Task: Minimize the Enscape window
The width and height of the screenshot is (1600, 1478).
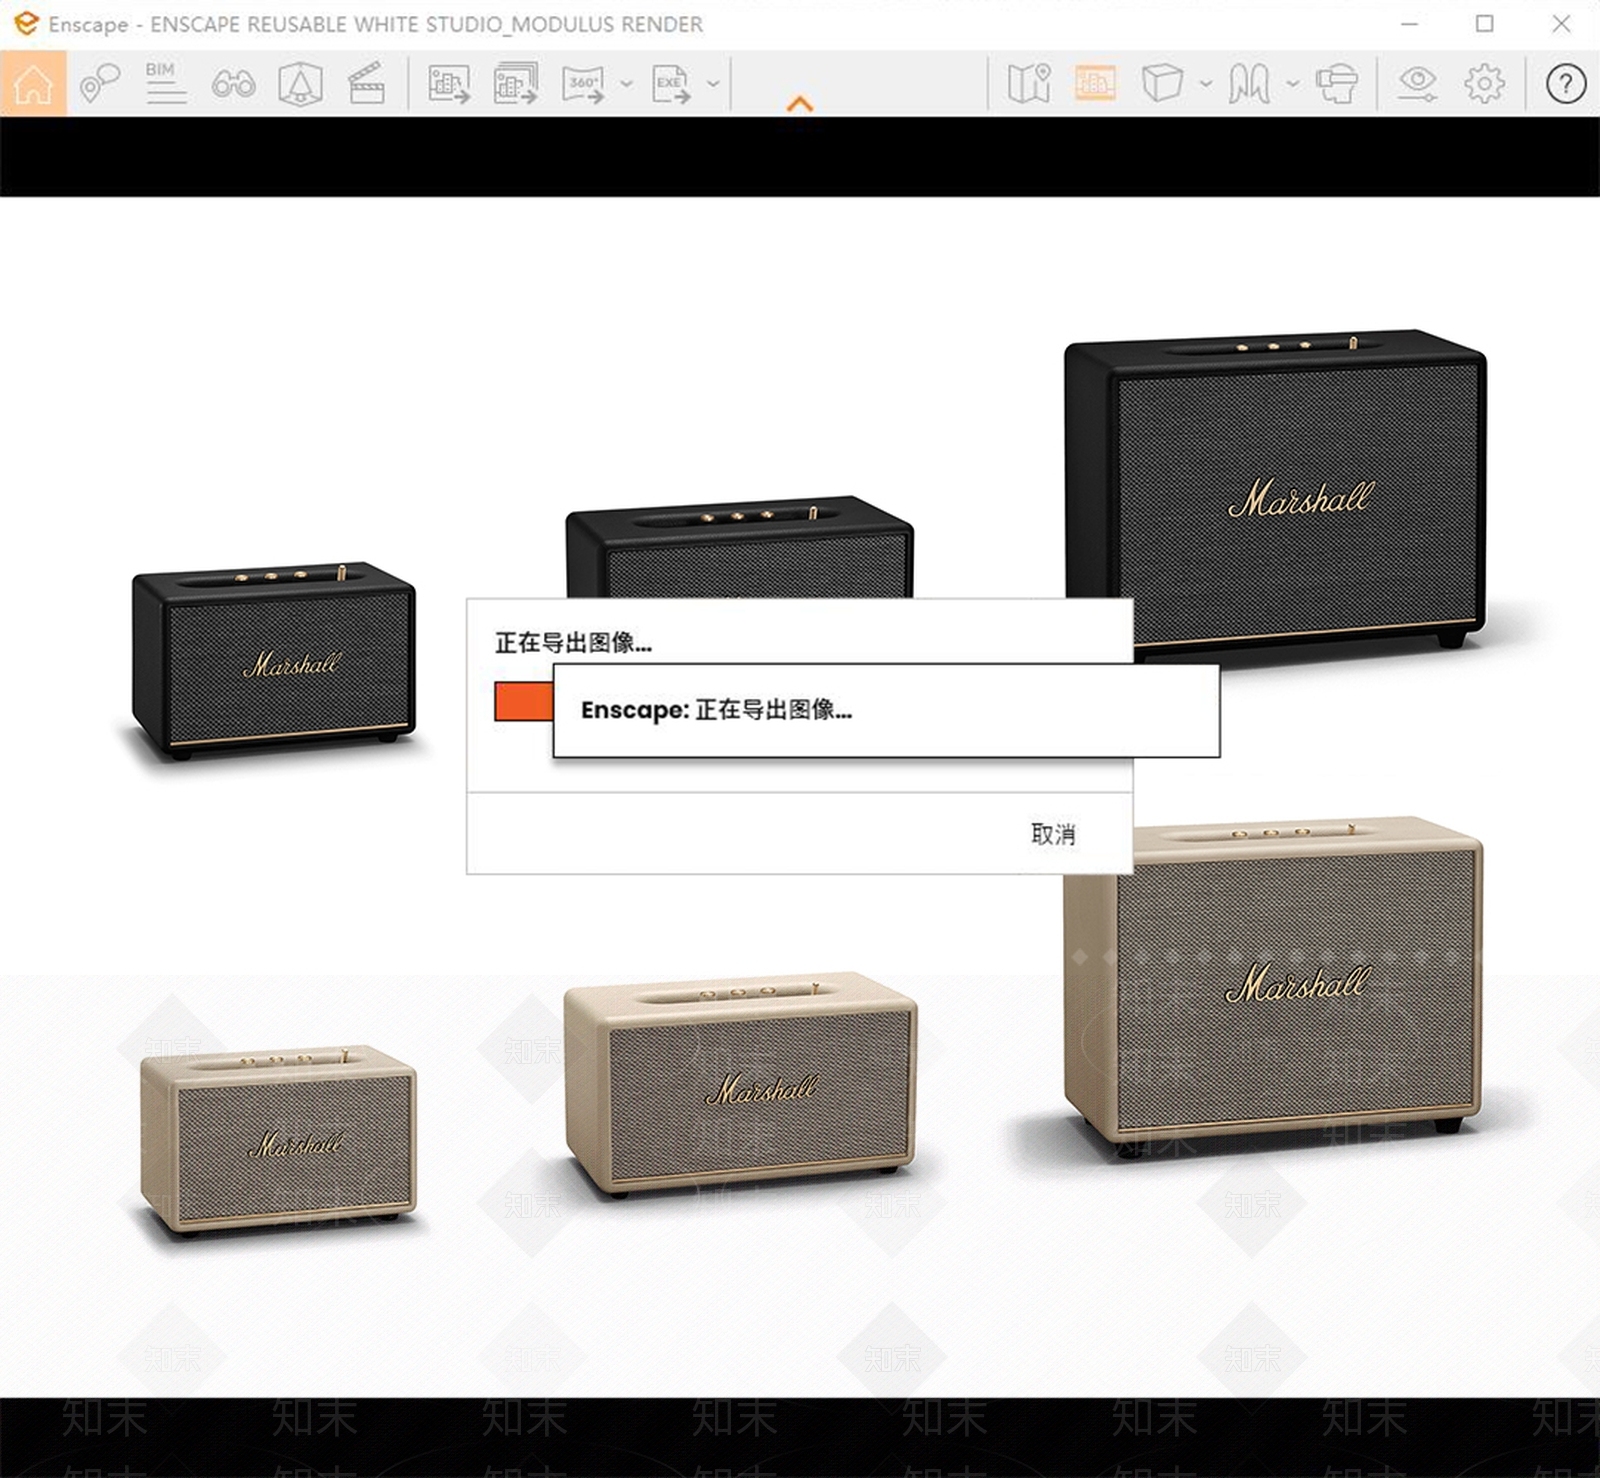Action: (1409, 23)
